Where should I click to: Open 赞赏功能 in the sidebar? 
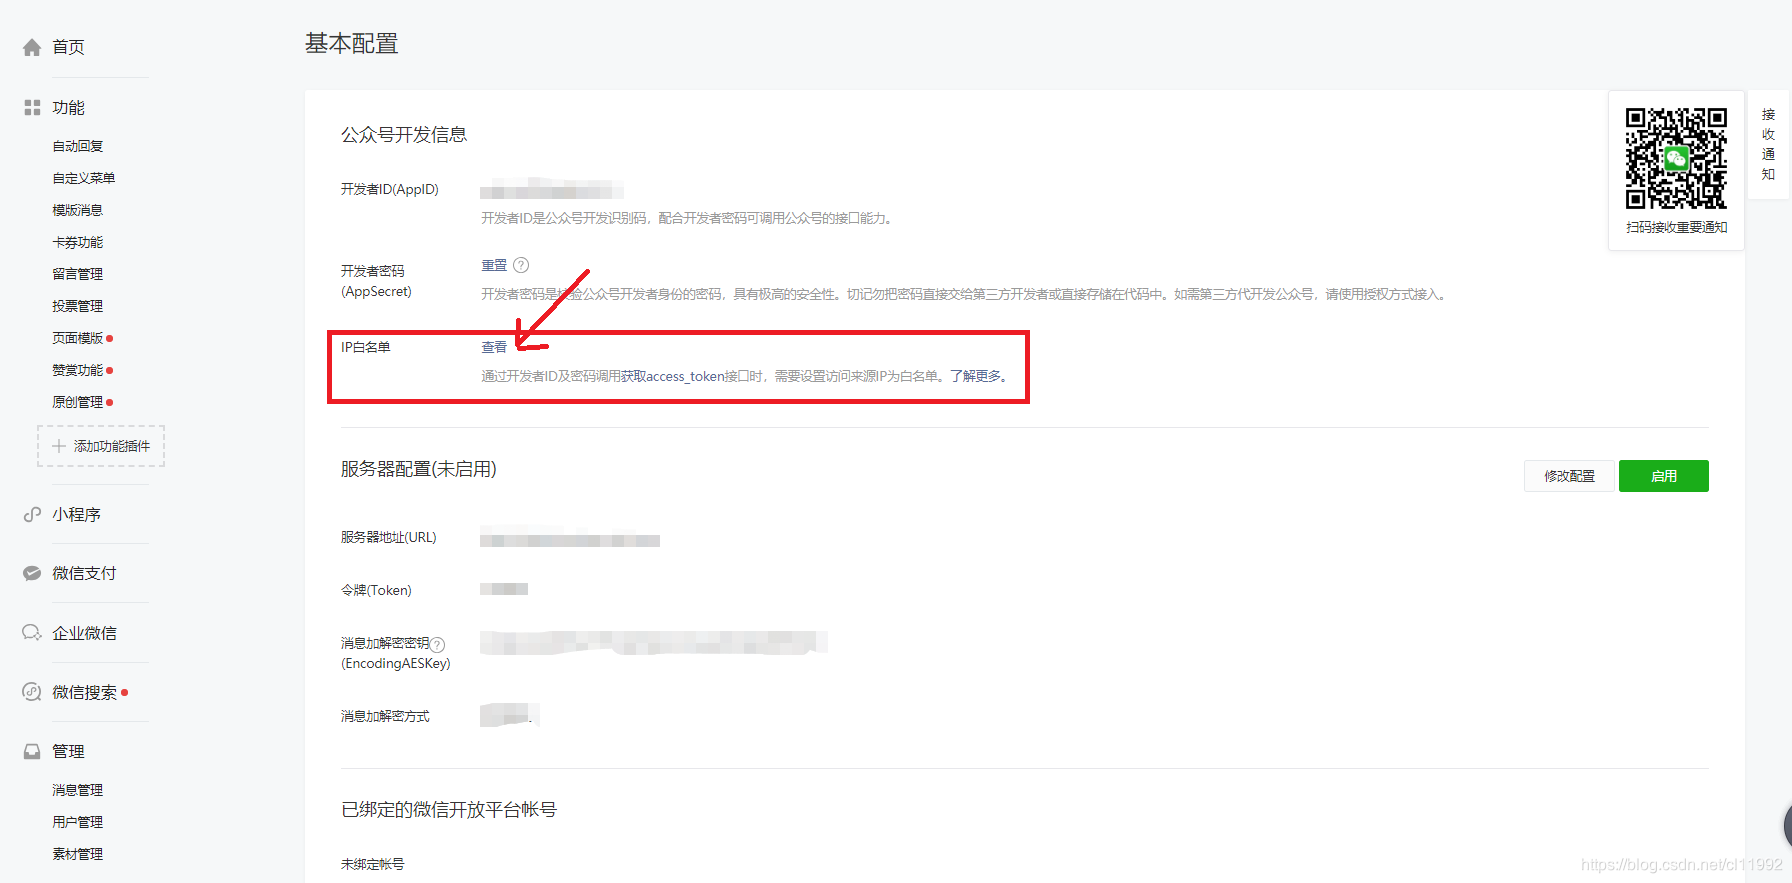pyautogui.click(x=78, y=370)
